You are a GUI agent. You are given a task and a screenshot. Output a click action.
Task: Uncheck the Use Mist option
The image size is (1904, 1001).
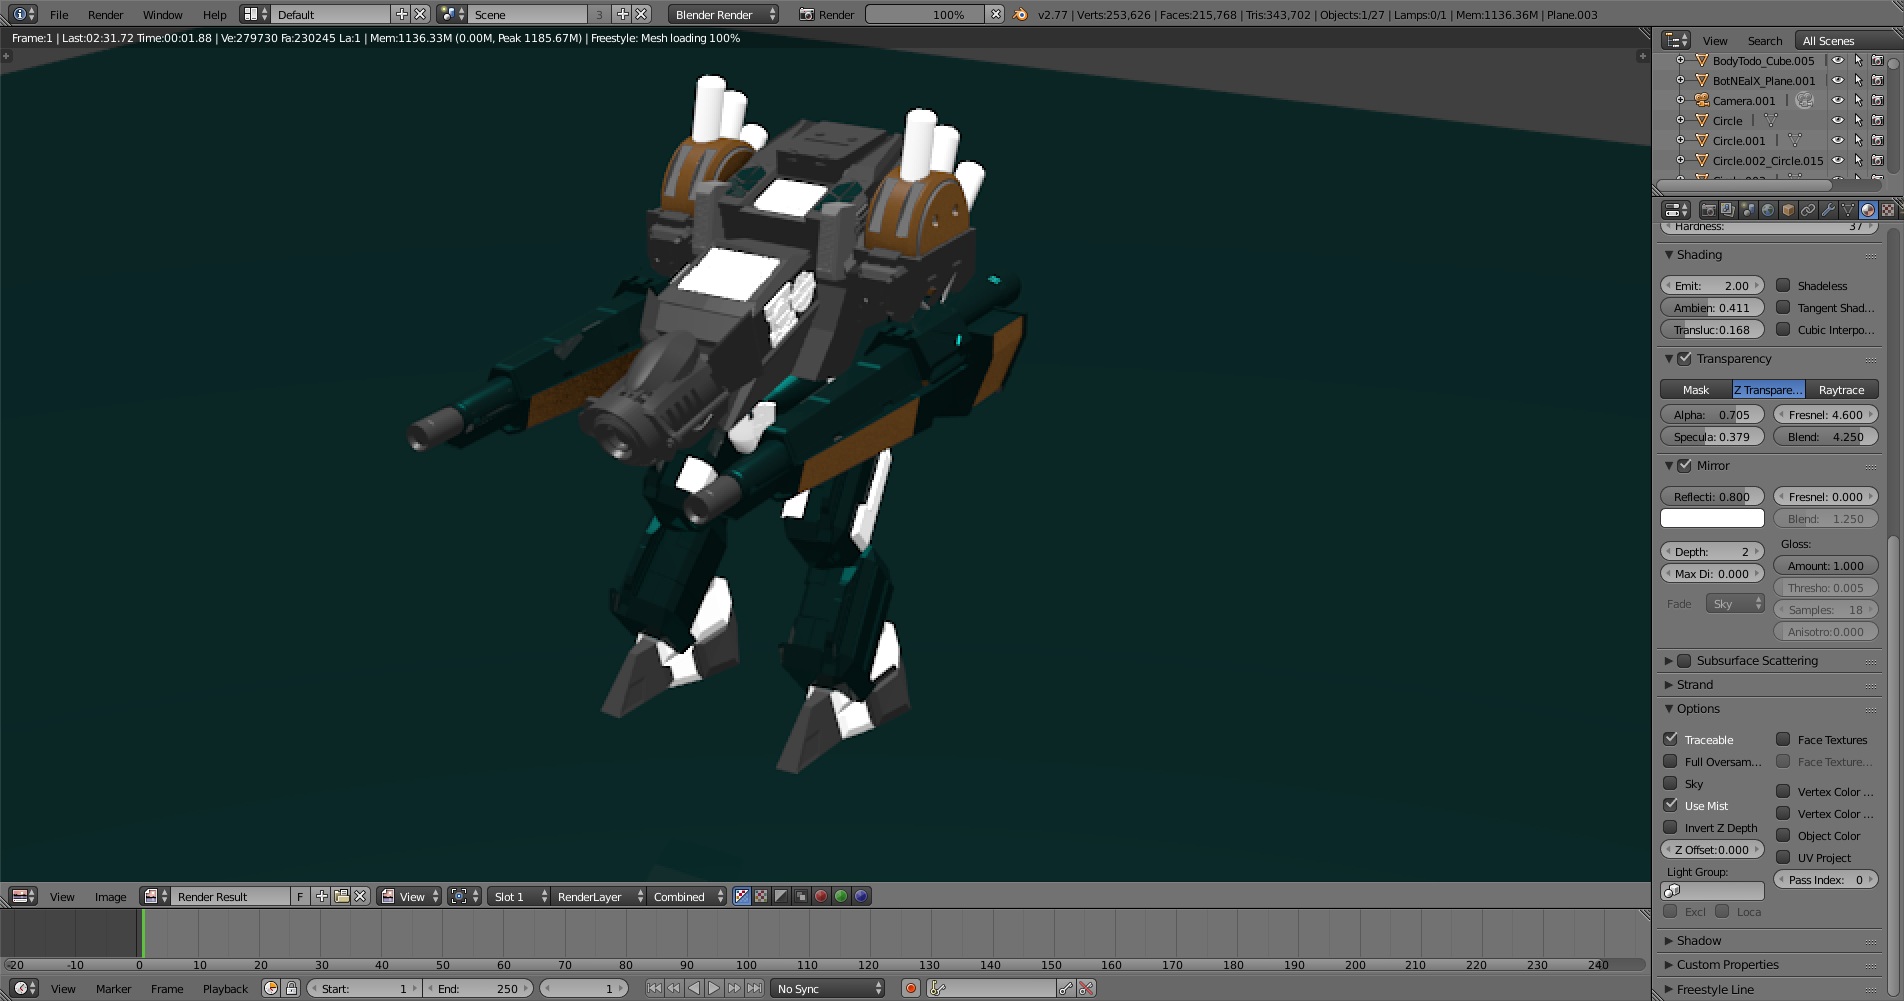coord(1670,805)
